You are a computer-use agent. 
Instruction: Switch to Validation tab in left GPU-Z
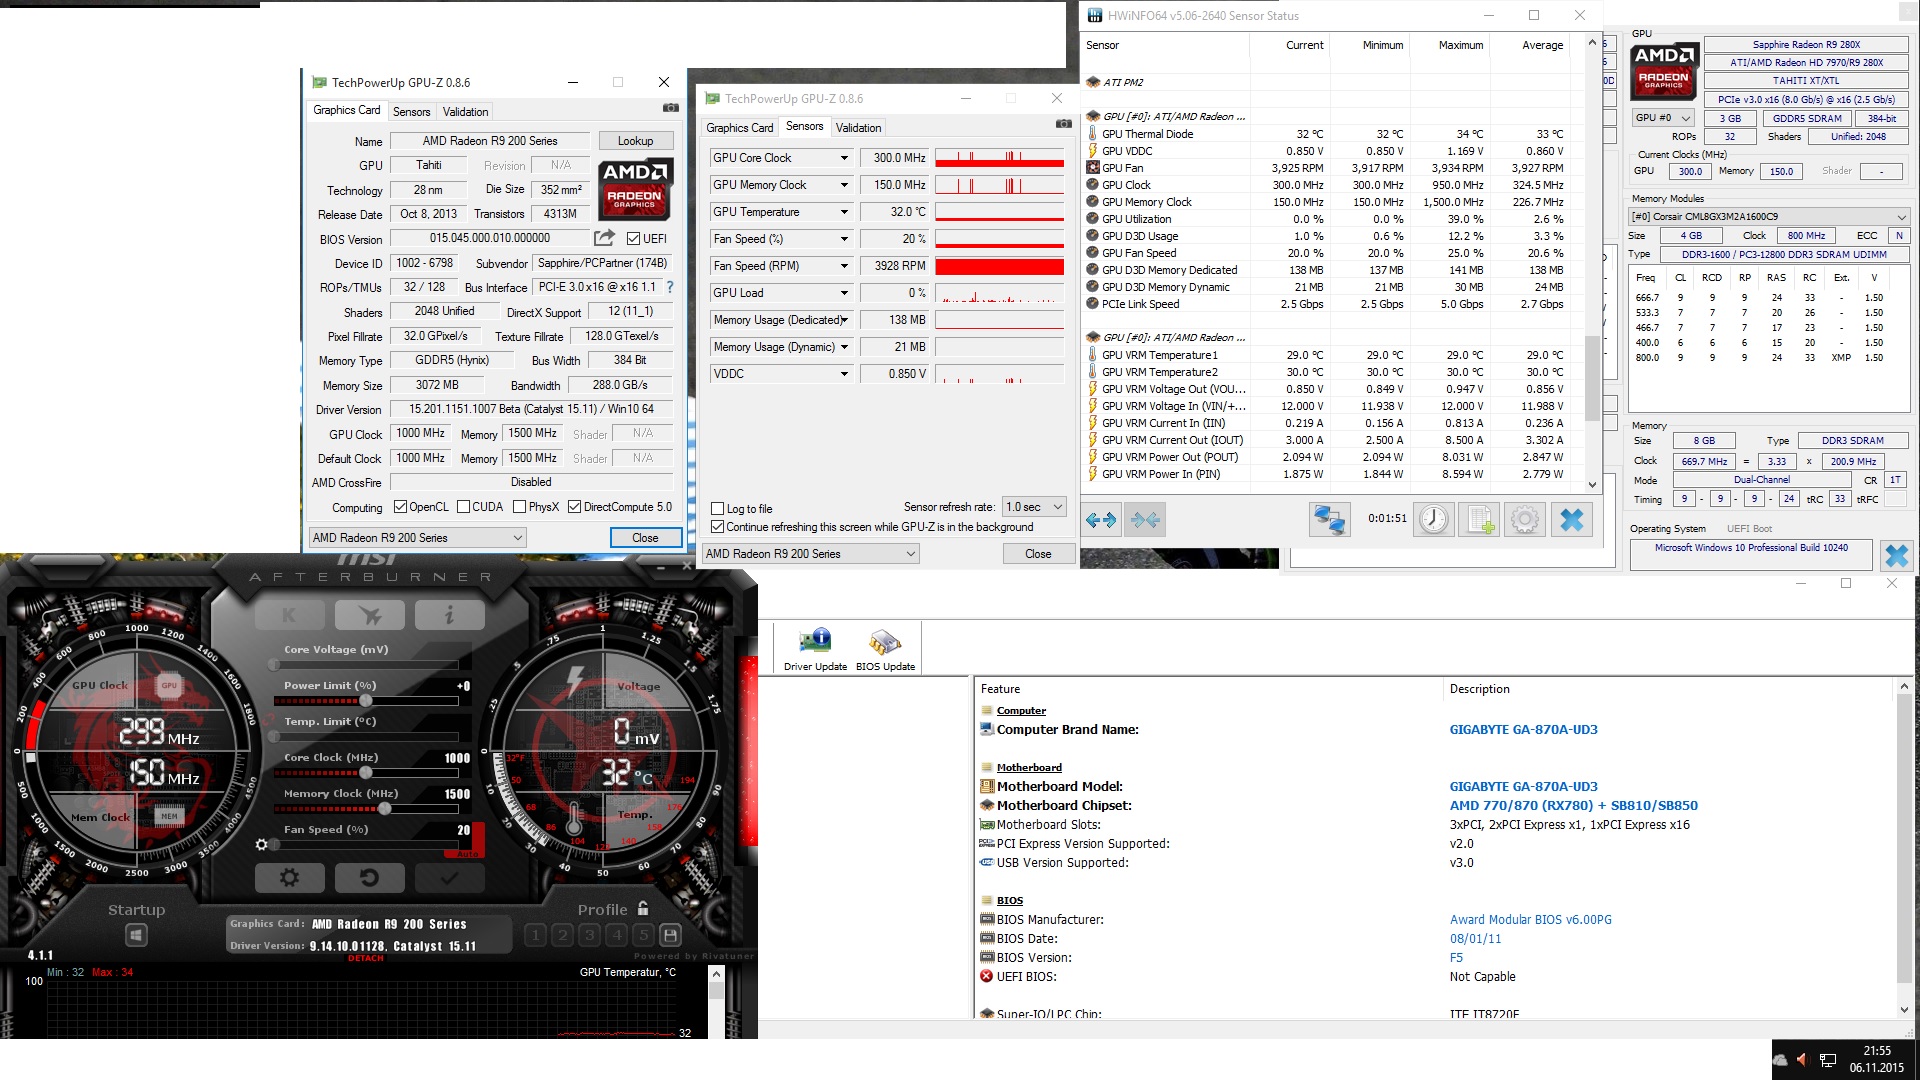pos(466,112)
